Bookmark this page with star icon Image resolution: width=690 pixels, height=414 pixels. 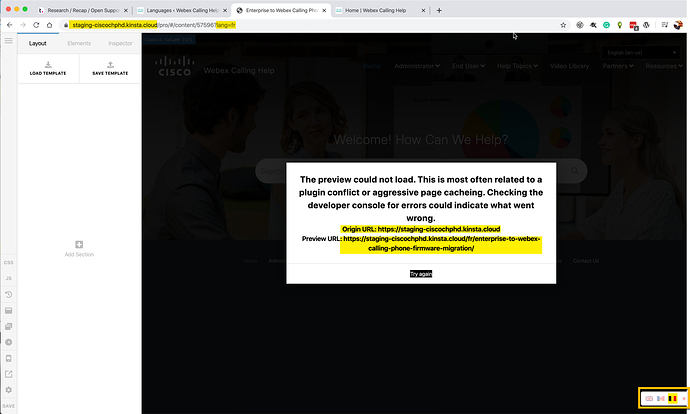click(563, 25)
